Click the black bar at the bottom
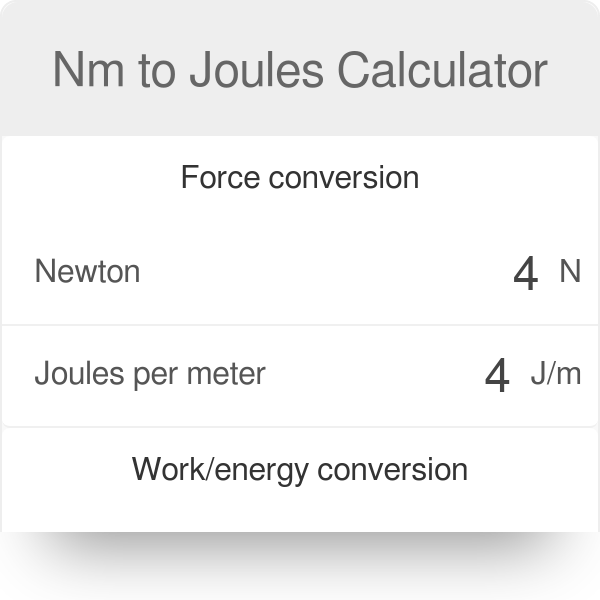Image resolution: width=600 pixels, height=600 pixels. click(300, 566)
